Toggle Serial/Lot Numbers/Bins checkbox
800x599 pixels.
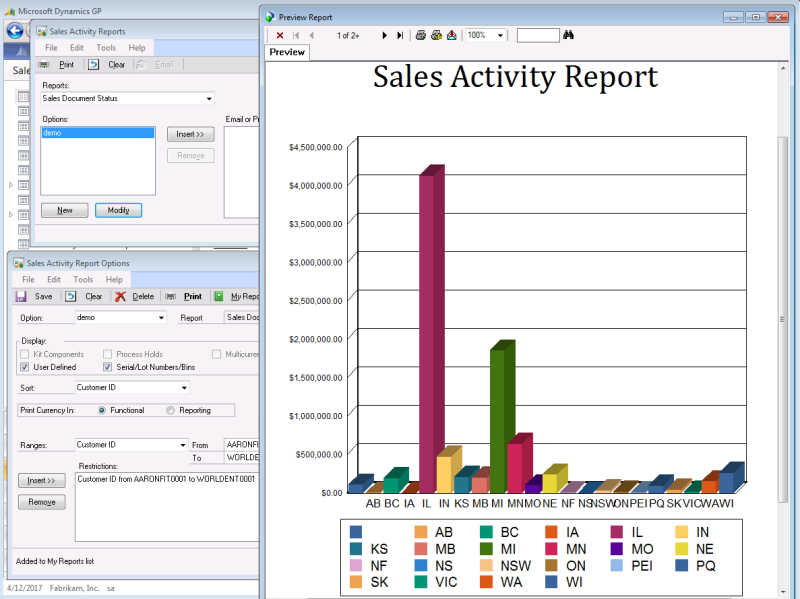(108, 367)
